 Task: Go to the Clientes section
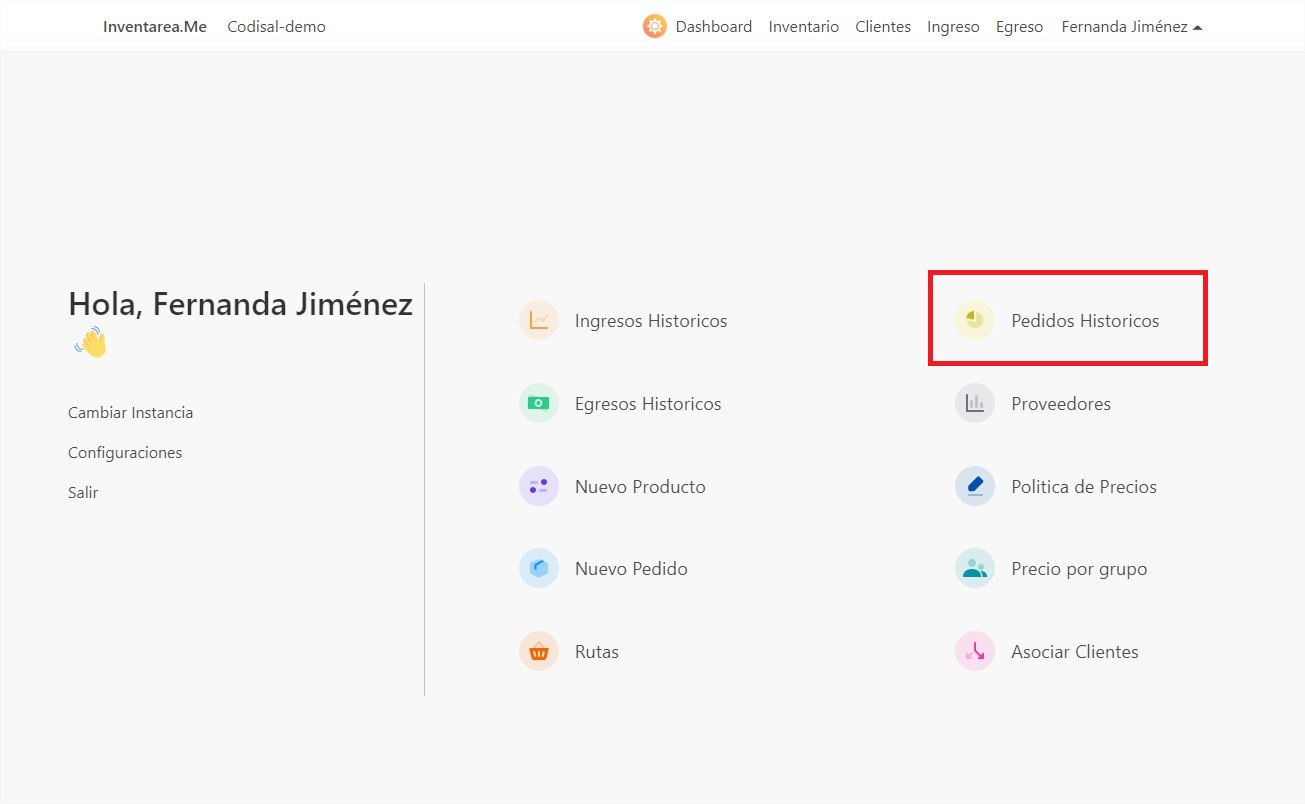click(882, 26)
